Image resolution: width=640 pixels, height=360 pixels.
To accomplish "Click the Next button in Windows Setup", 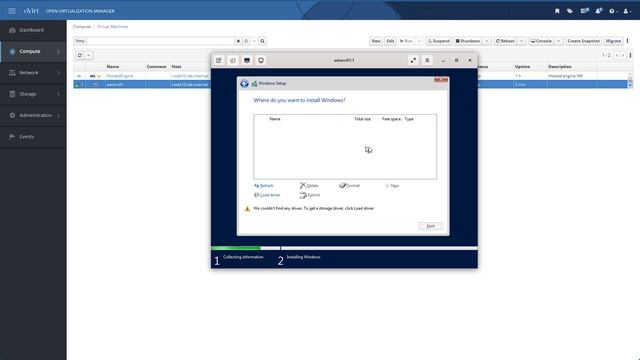I will point(430,226).
